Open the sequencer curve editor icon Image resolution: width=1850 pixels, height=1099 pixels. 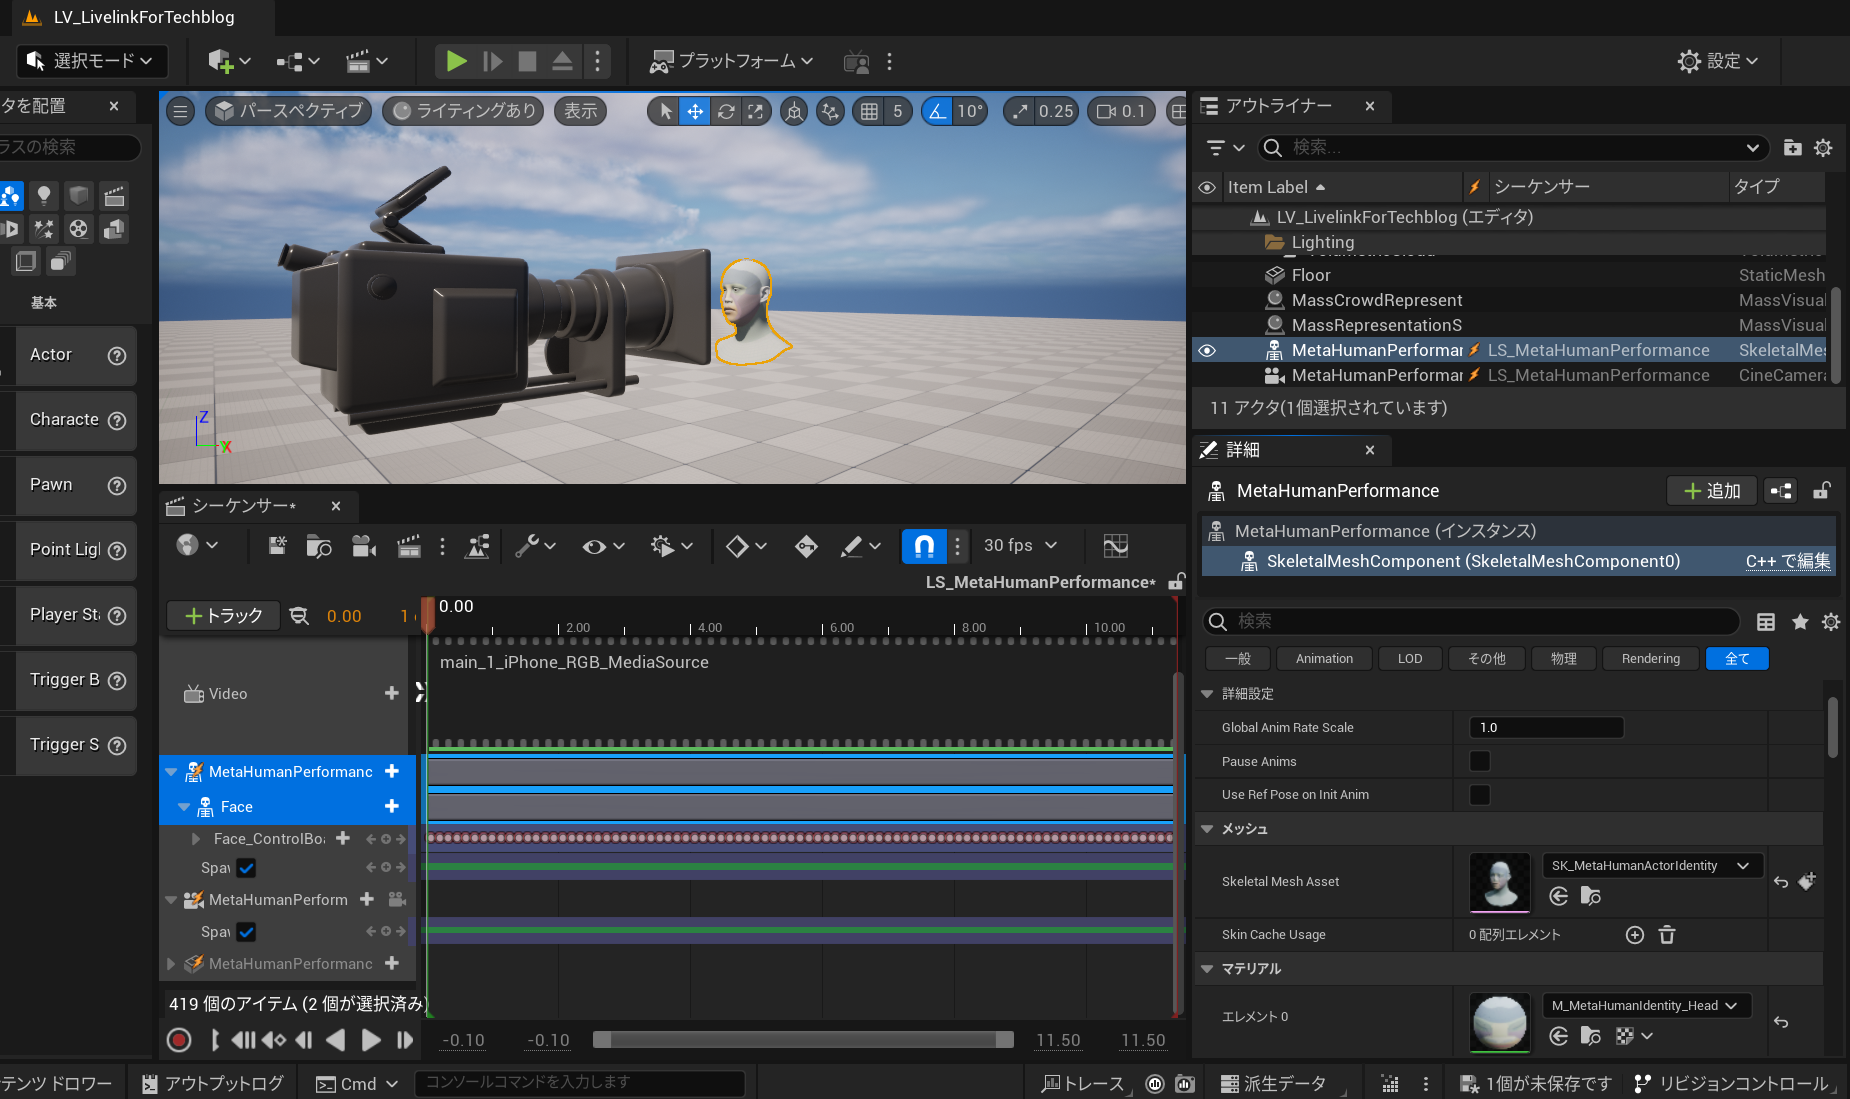click(x=1115, y=546)
